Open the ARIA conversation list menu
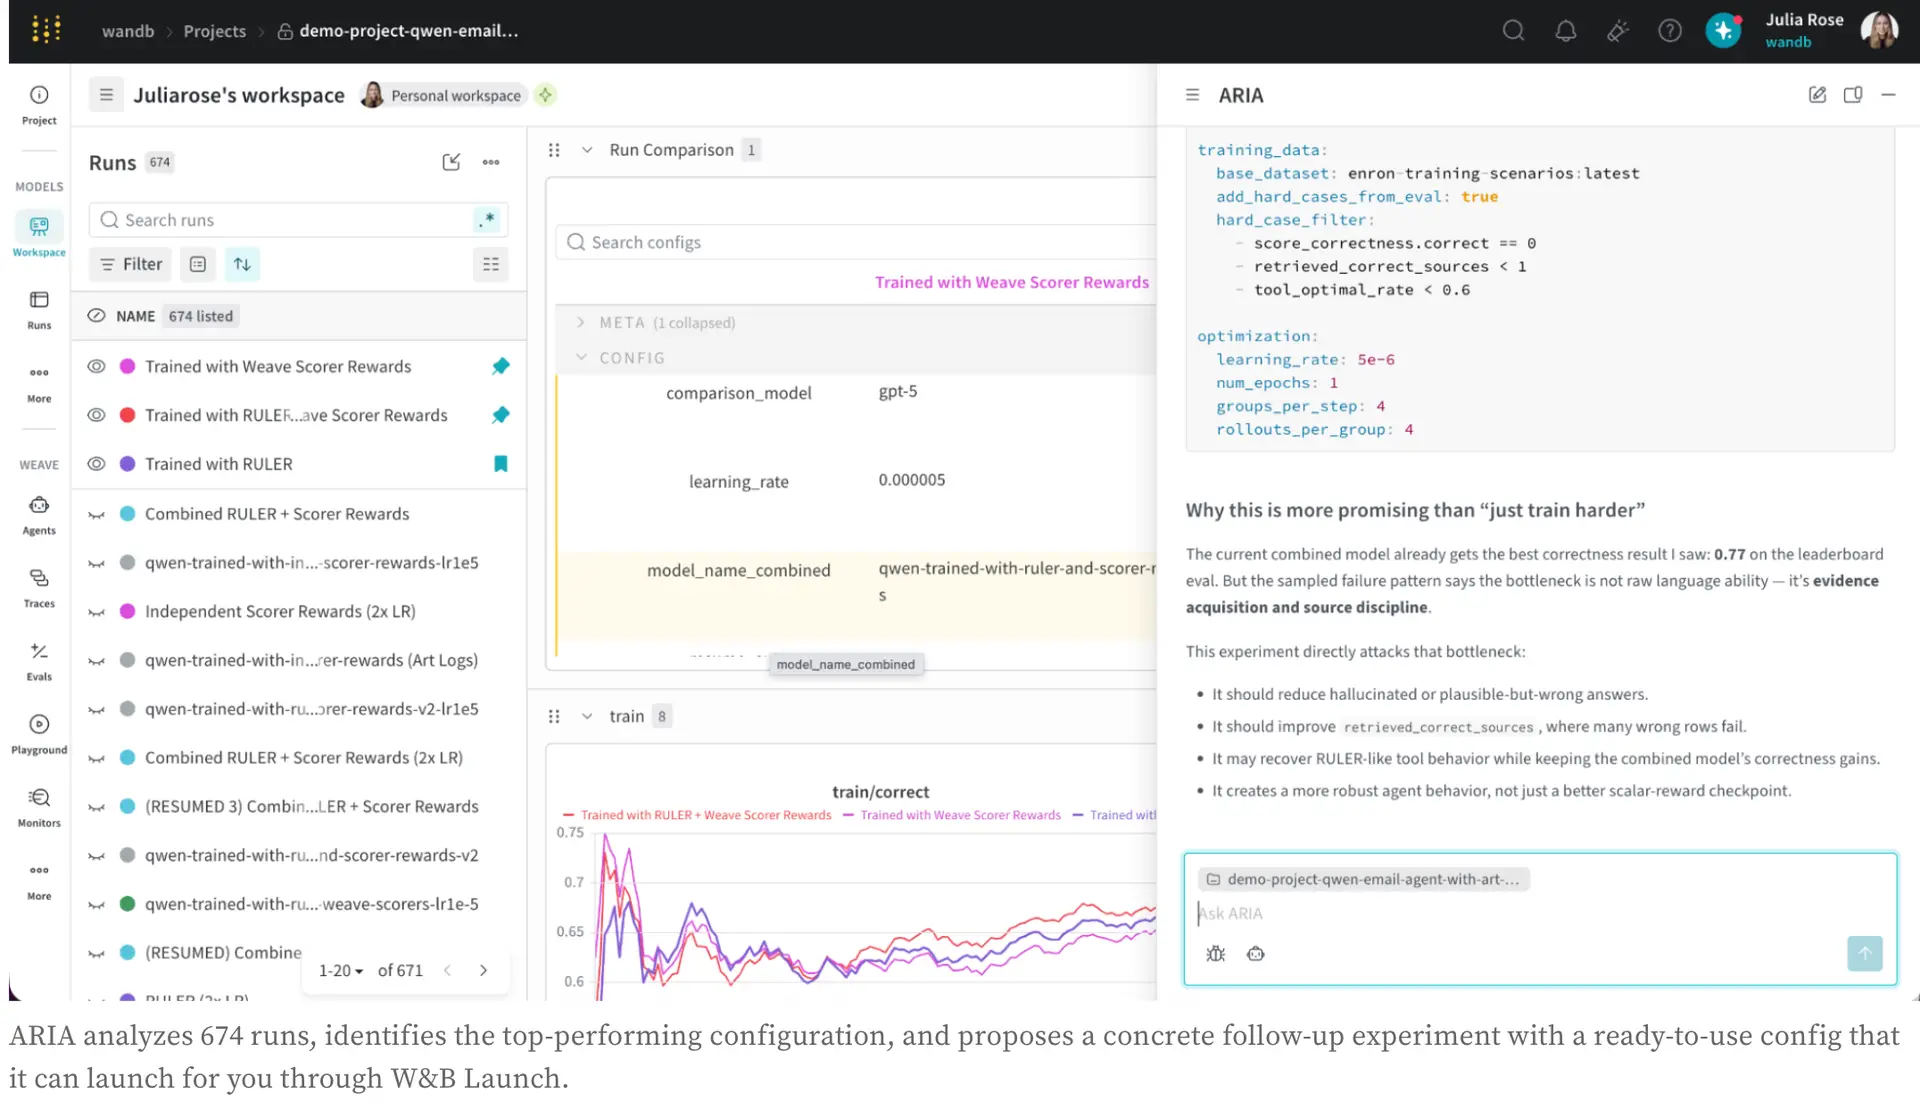Screen dimensions: 1920x1110 click(x=1192, y=95)
